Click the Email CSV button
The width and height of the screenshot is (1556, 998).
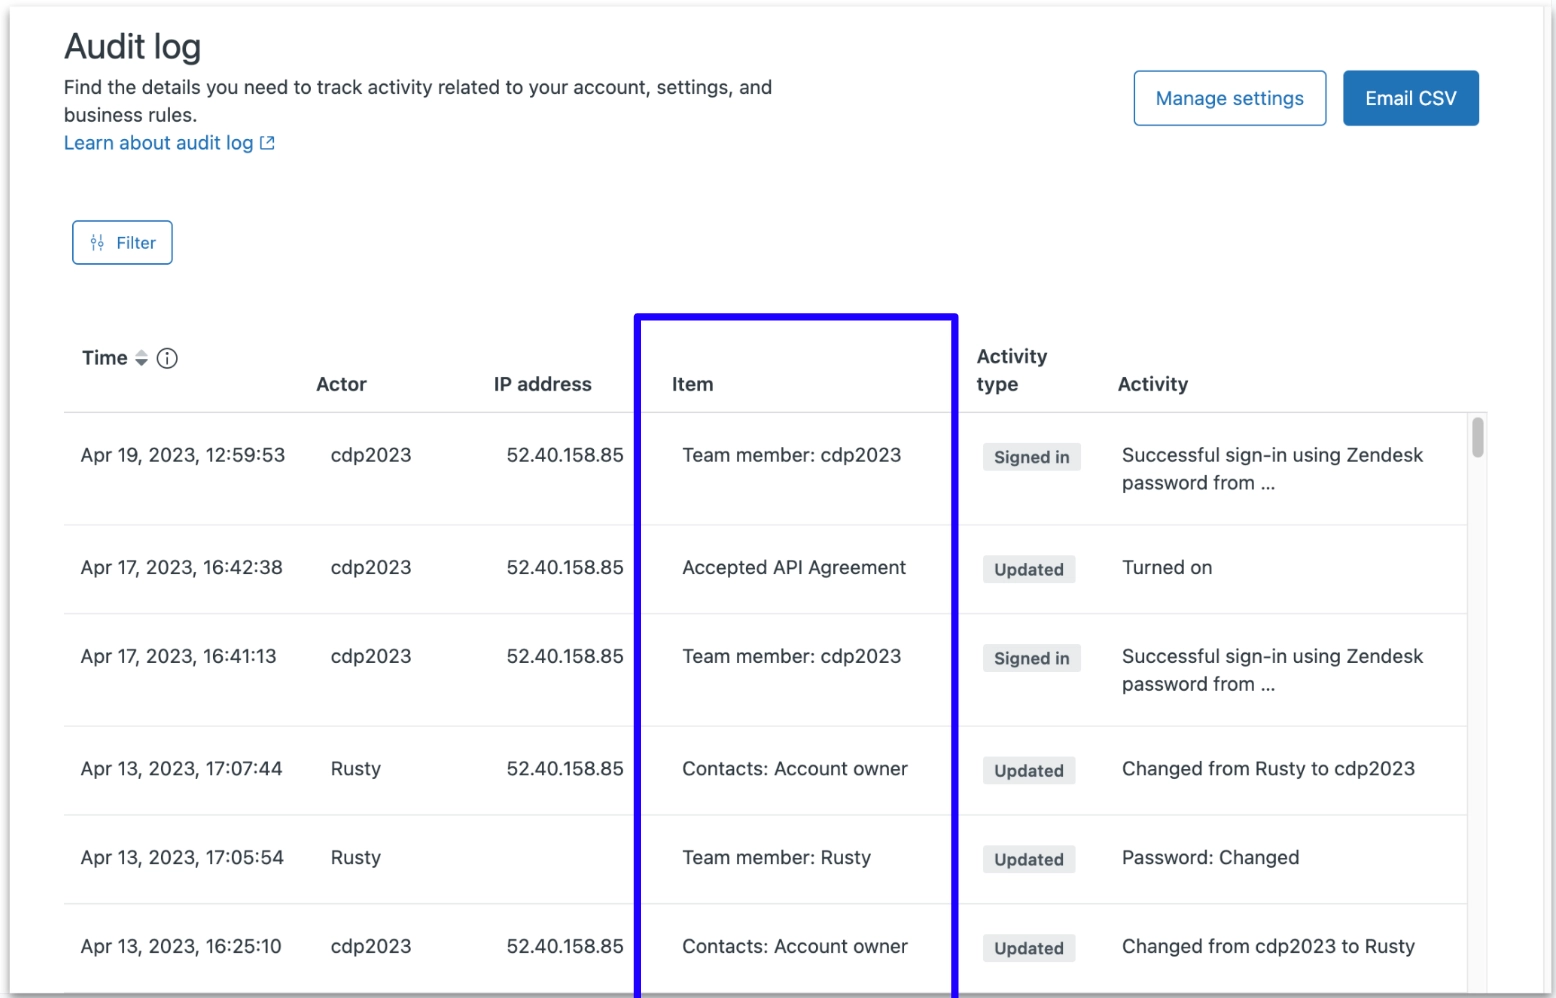tap(1410, 98)
